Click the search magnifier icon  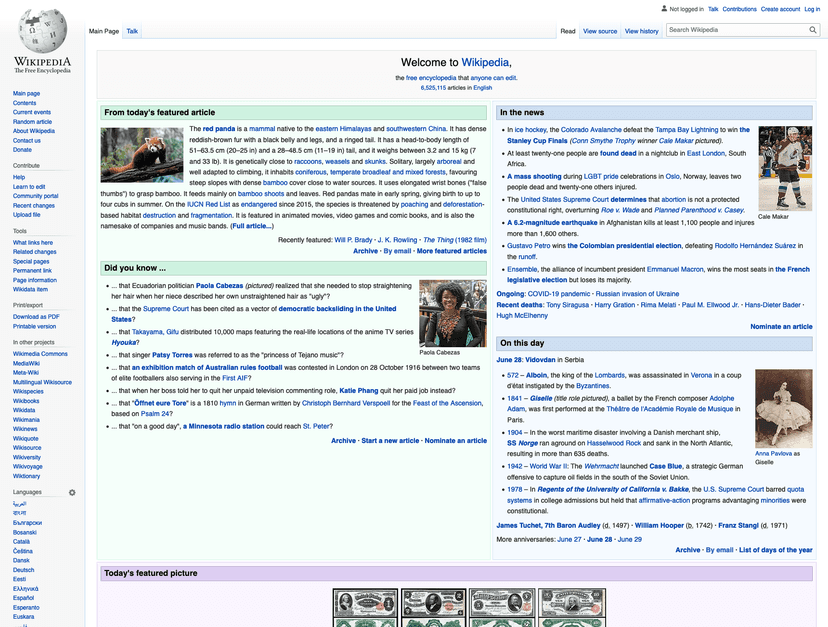coord(813,30)
